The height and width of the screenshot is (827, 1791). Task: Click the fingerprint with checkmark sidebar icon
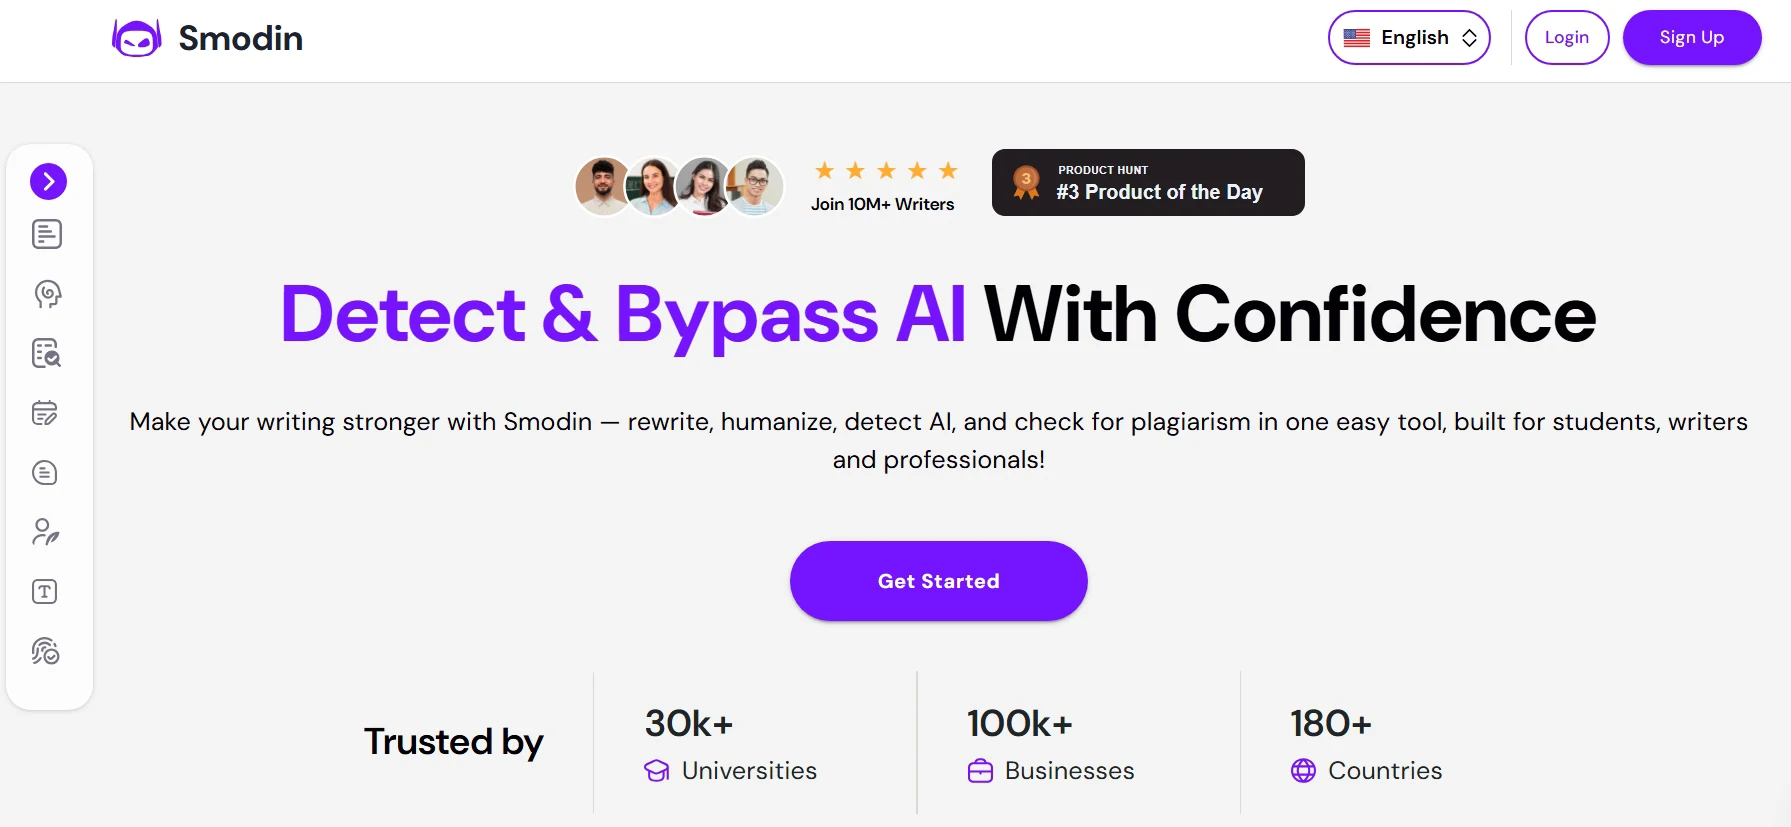pos(45,651)
